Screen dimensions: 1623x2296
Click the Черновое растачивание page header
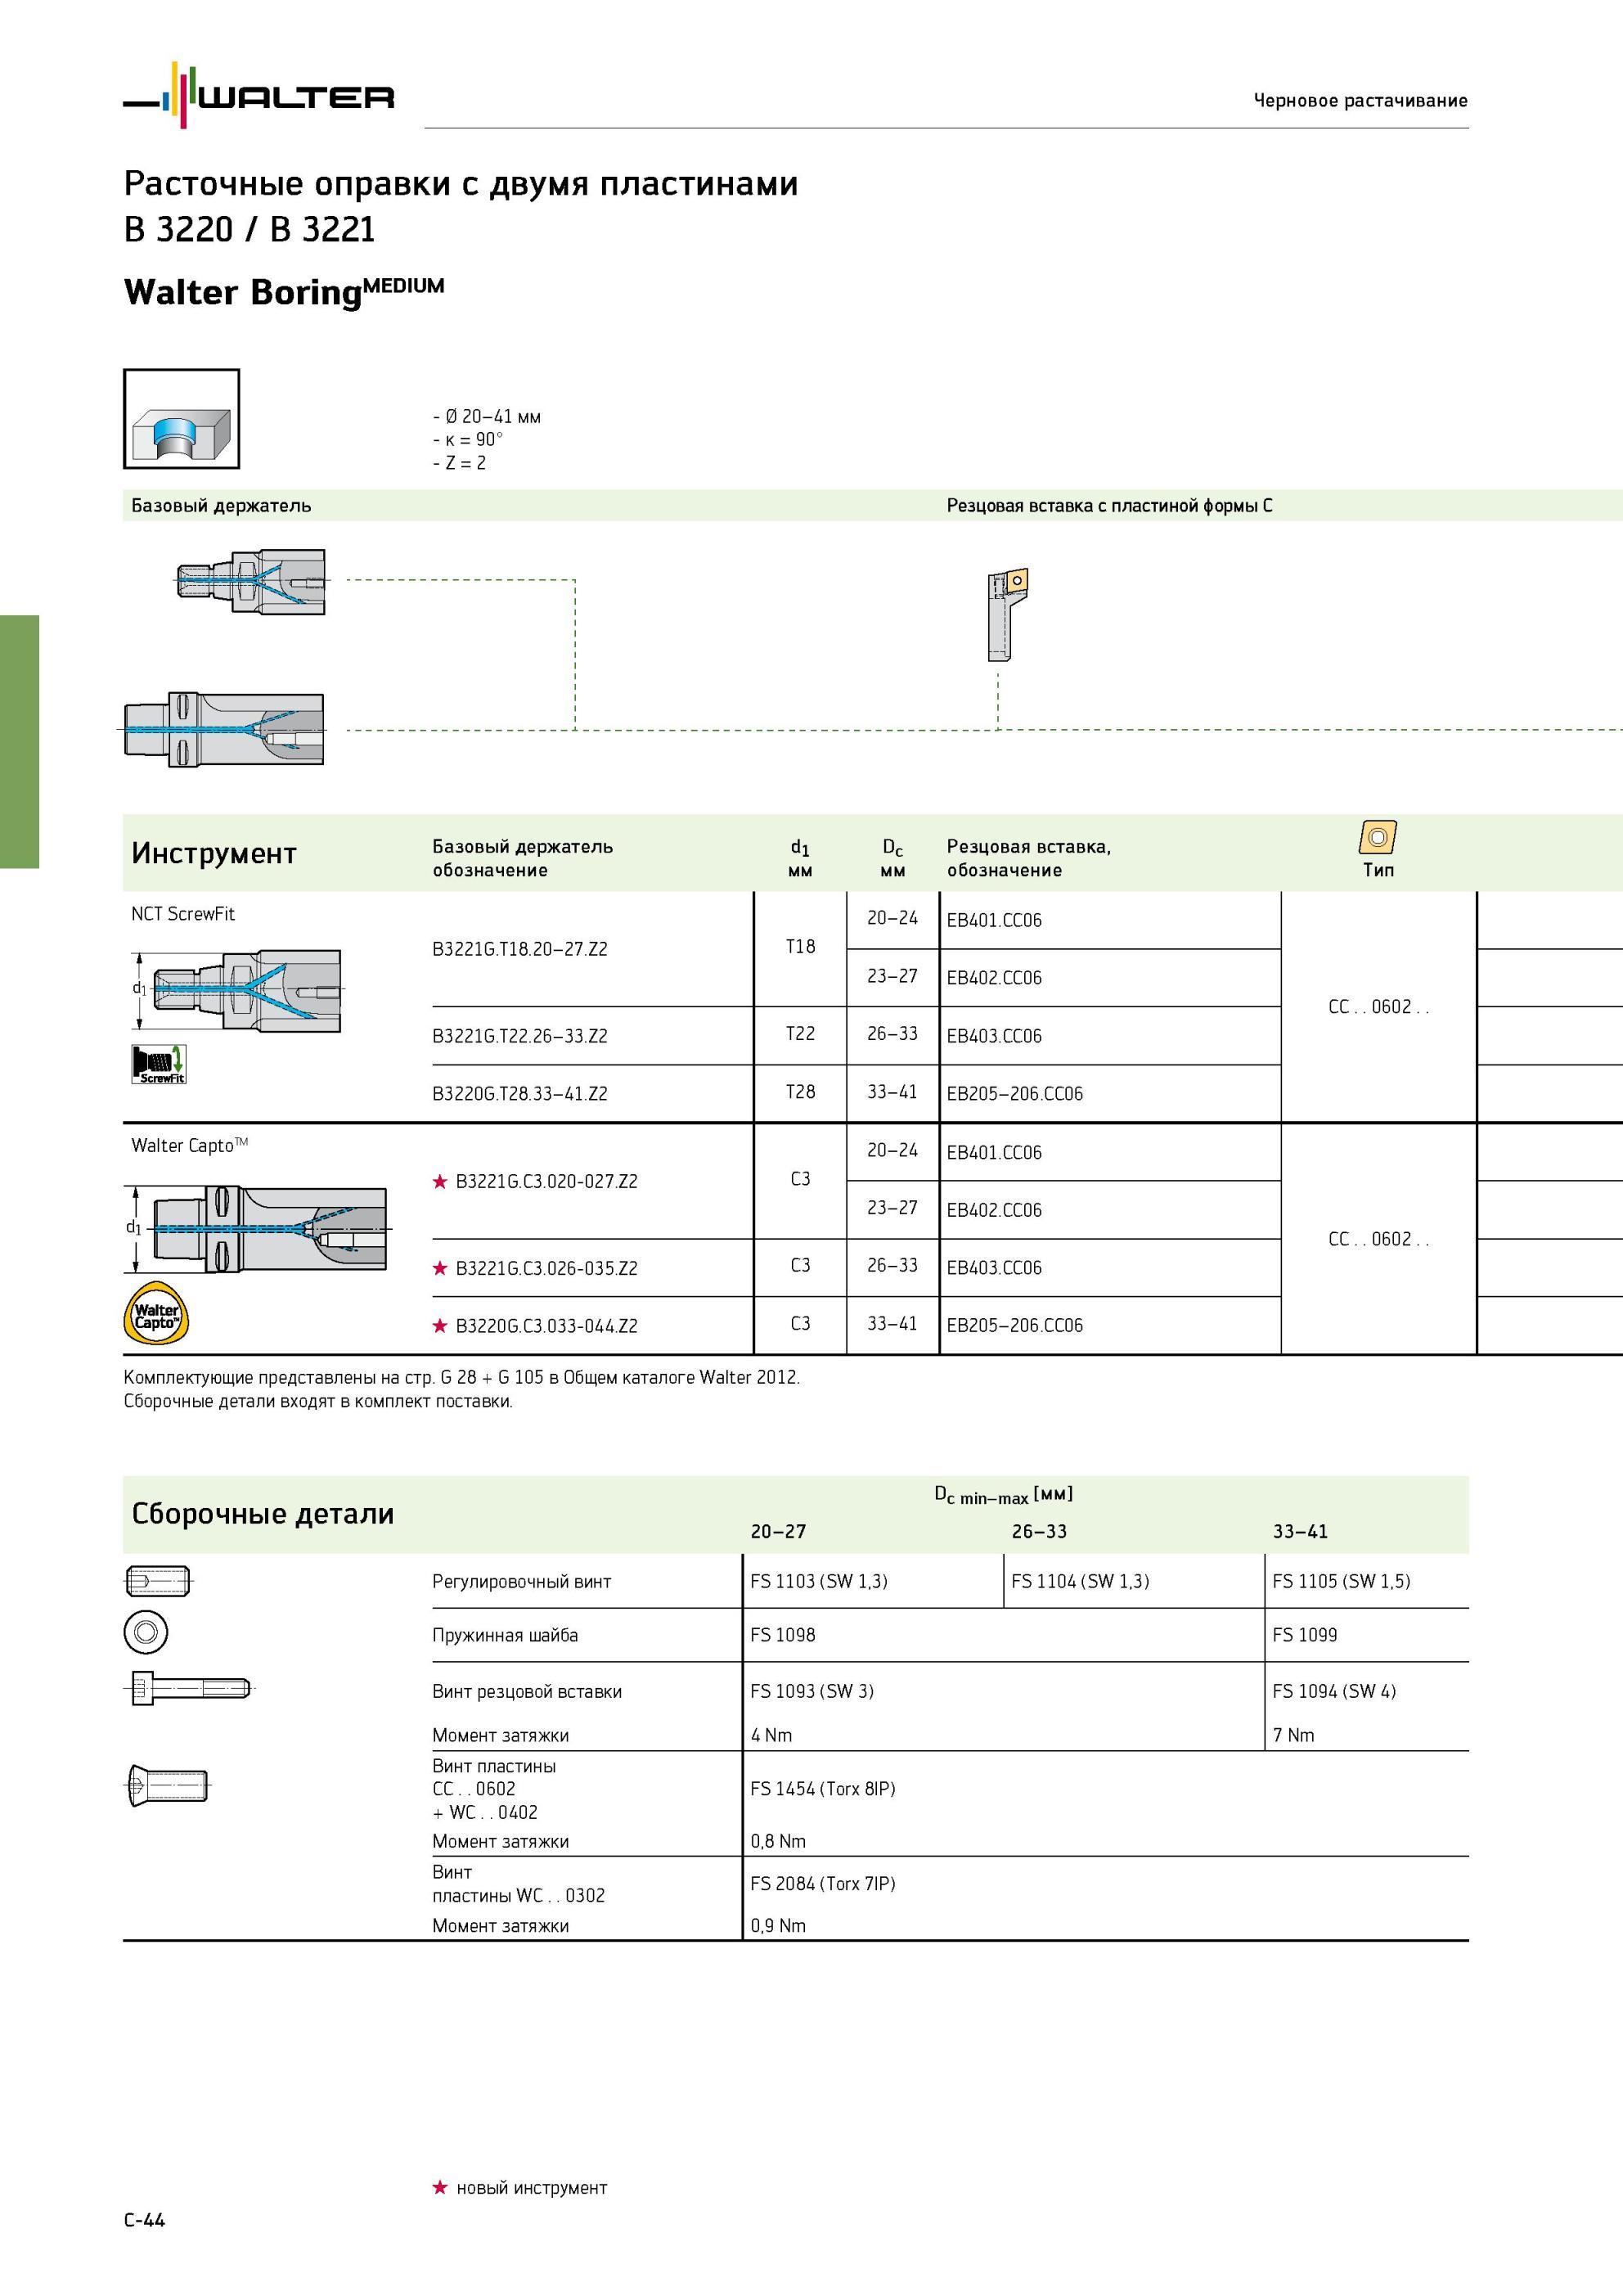(x=1360, y=100)
